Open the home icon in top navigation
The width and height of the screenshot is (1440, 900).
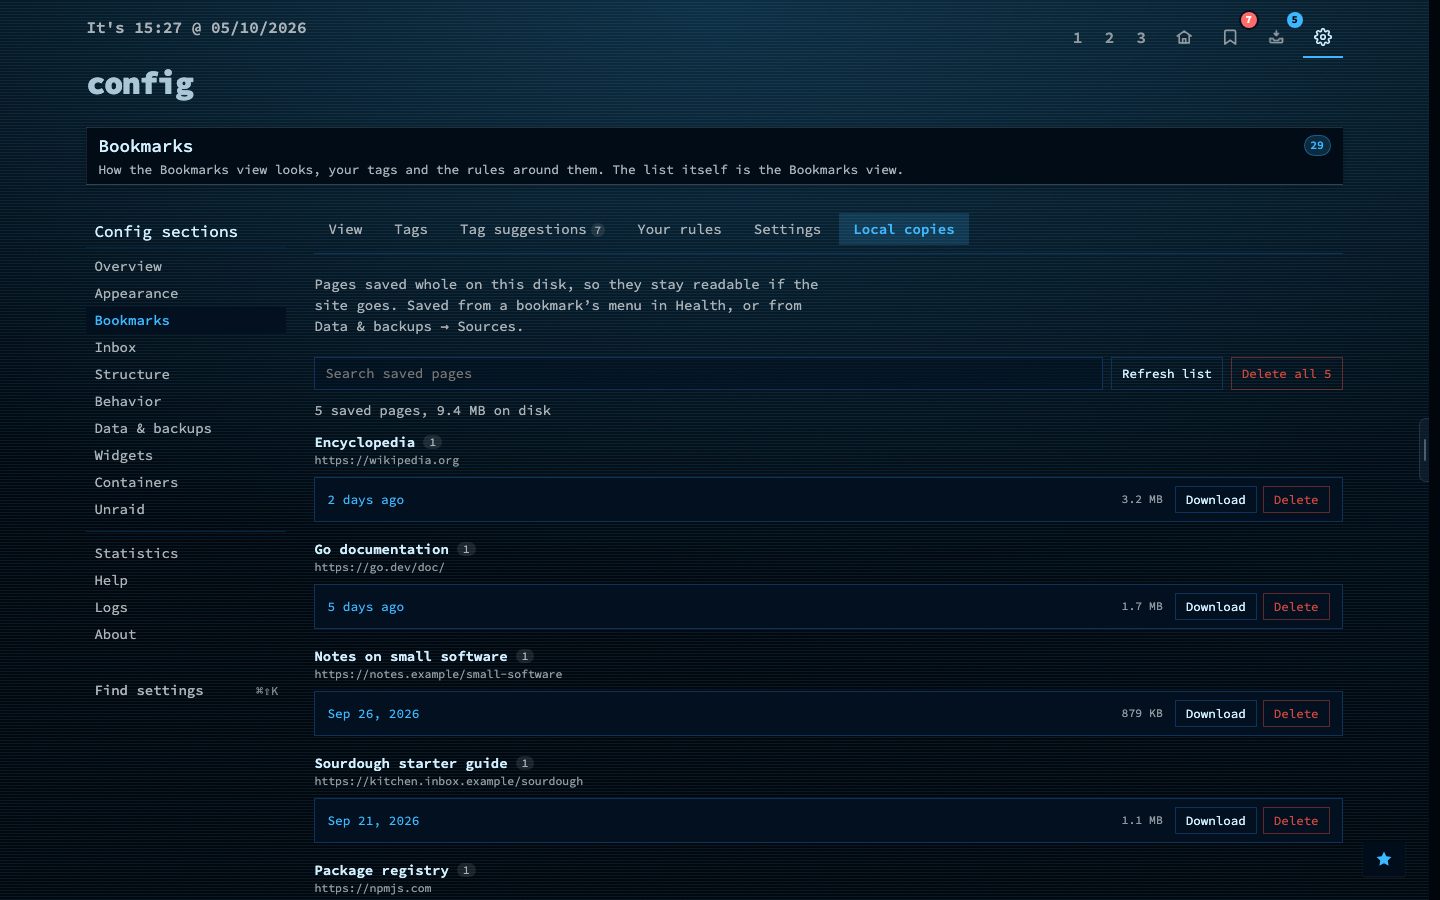1184,37
